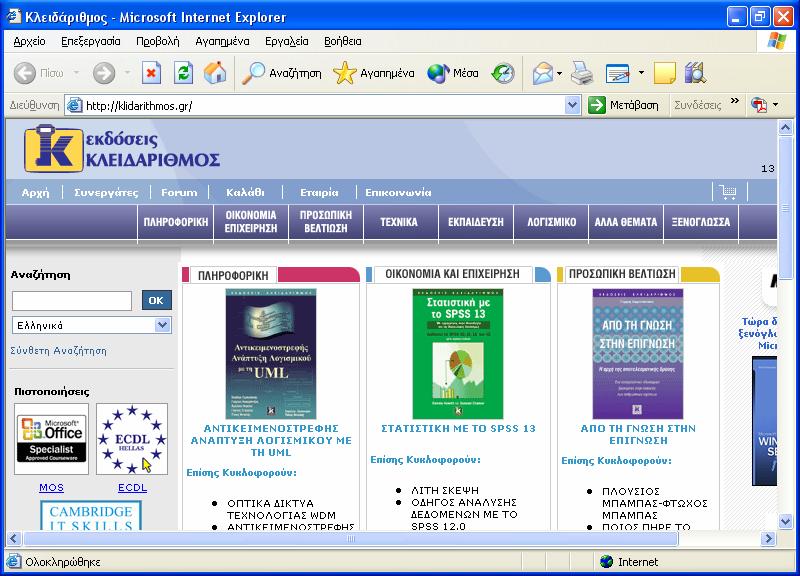
Task: Click the Microsoft Office Specialist badge
Action: point(51,439)
